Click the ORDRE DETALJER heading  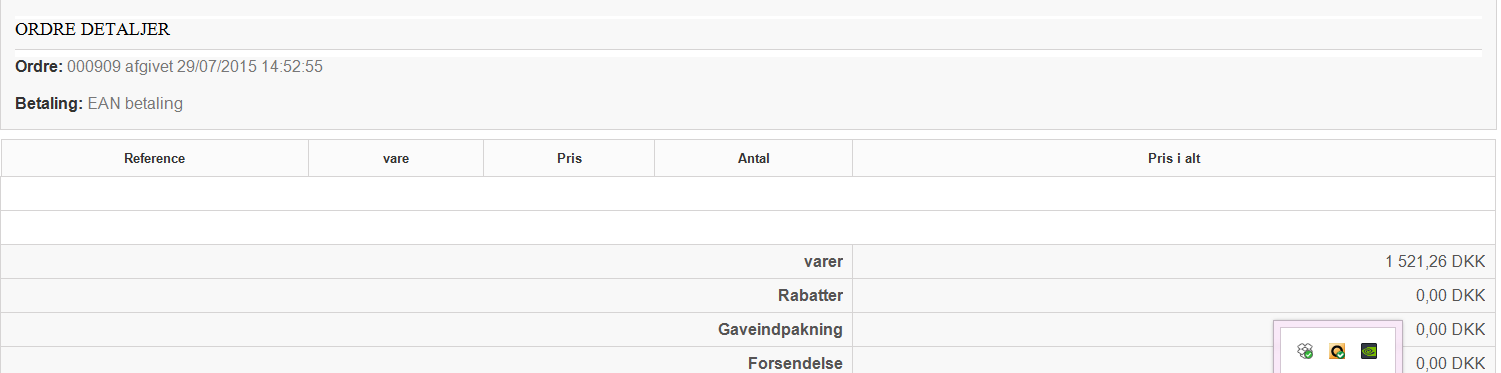click(x=92, y=30)
